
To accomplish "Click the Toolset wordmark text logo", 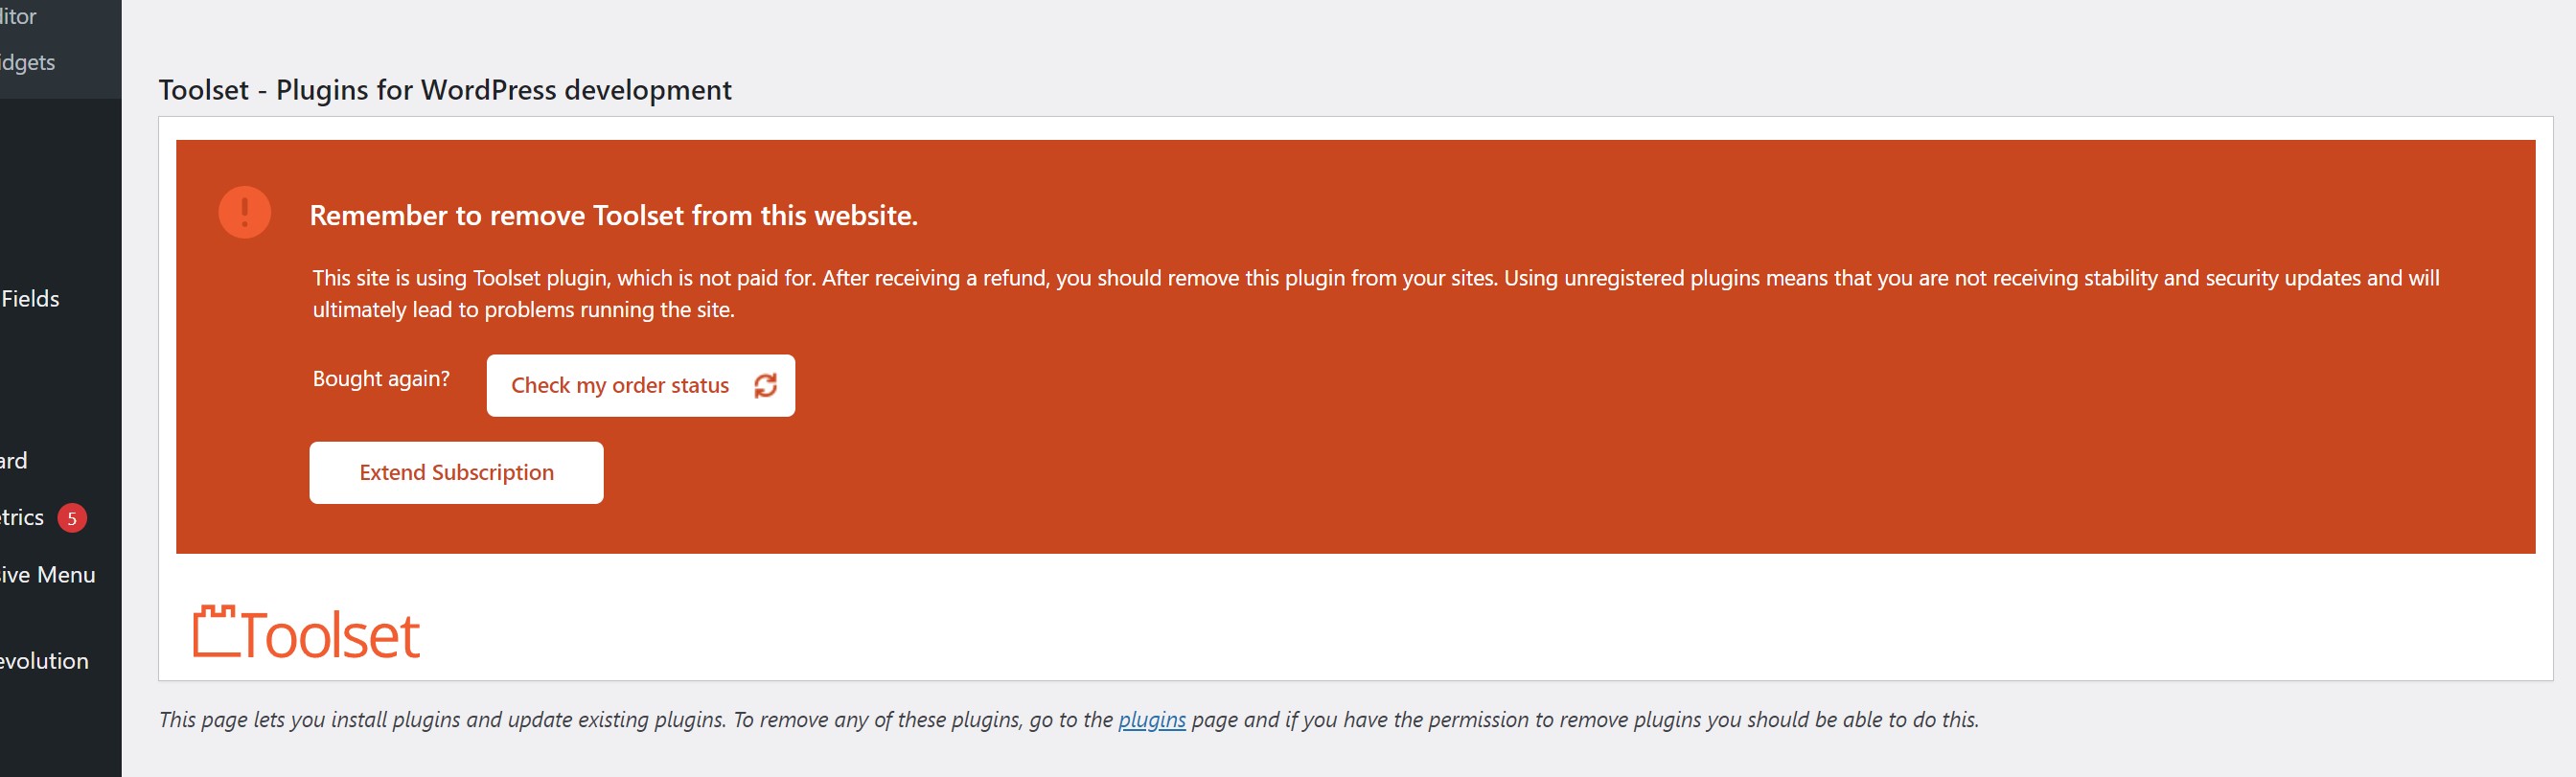I will click(x=330, y=636).
